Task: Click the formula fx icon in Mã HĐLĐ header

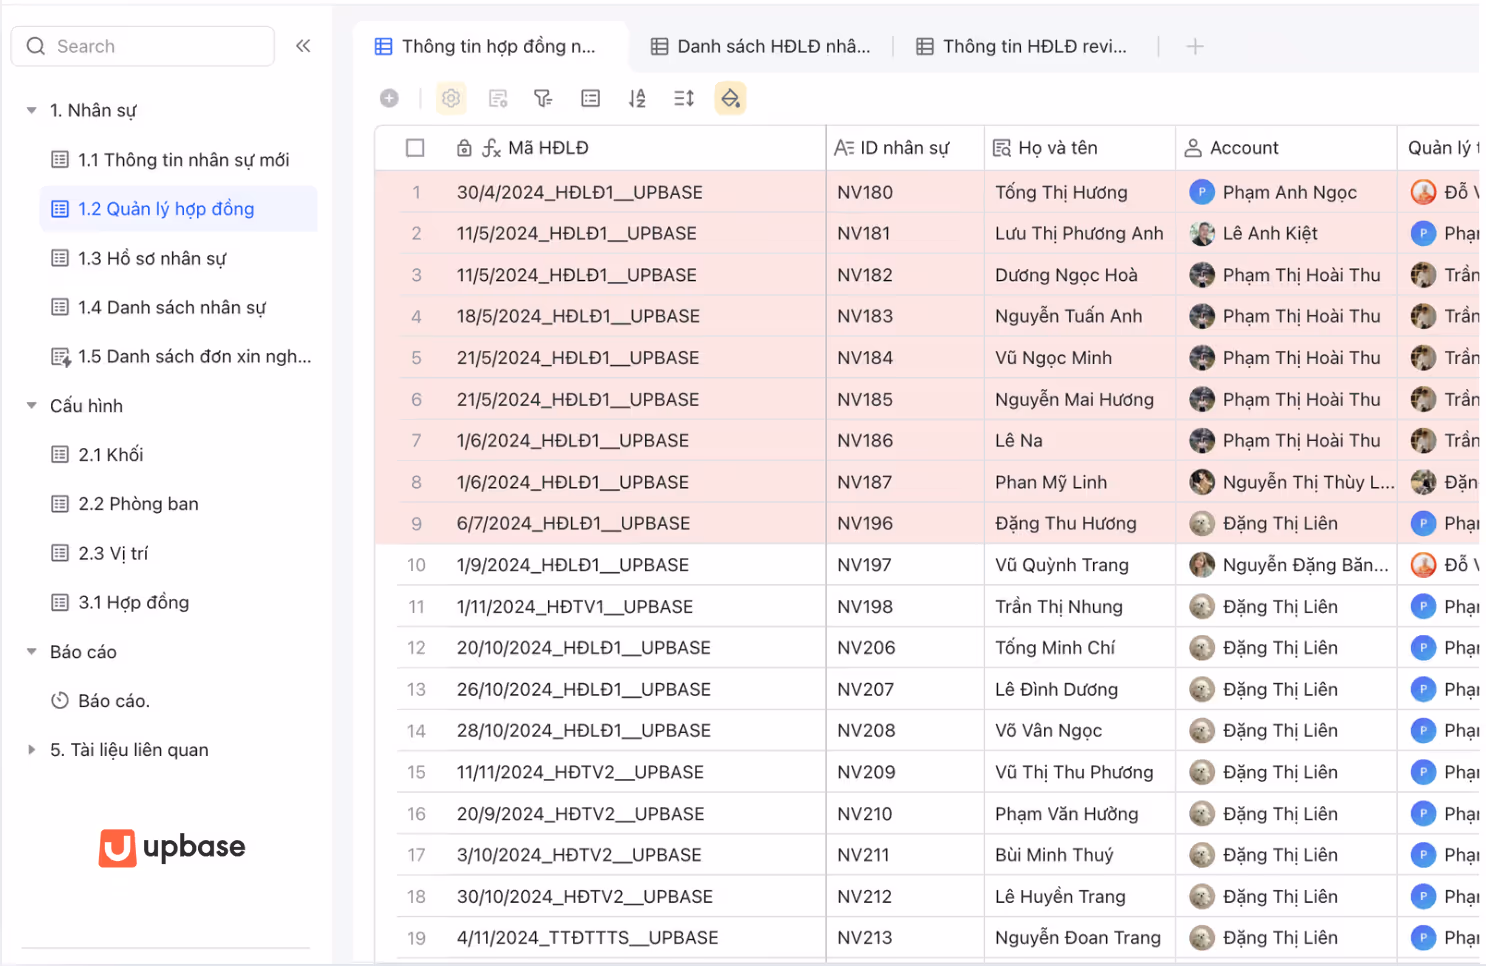Action: click(491, 148)
